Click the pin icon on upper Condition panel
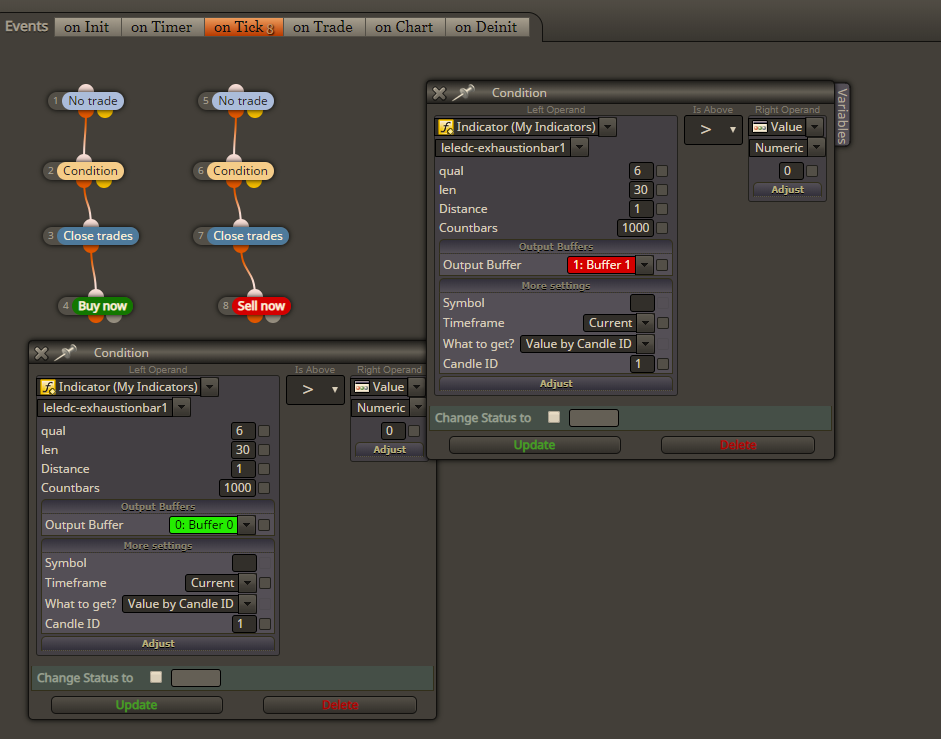 coord(463,92)
